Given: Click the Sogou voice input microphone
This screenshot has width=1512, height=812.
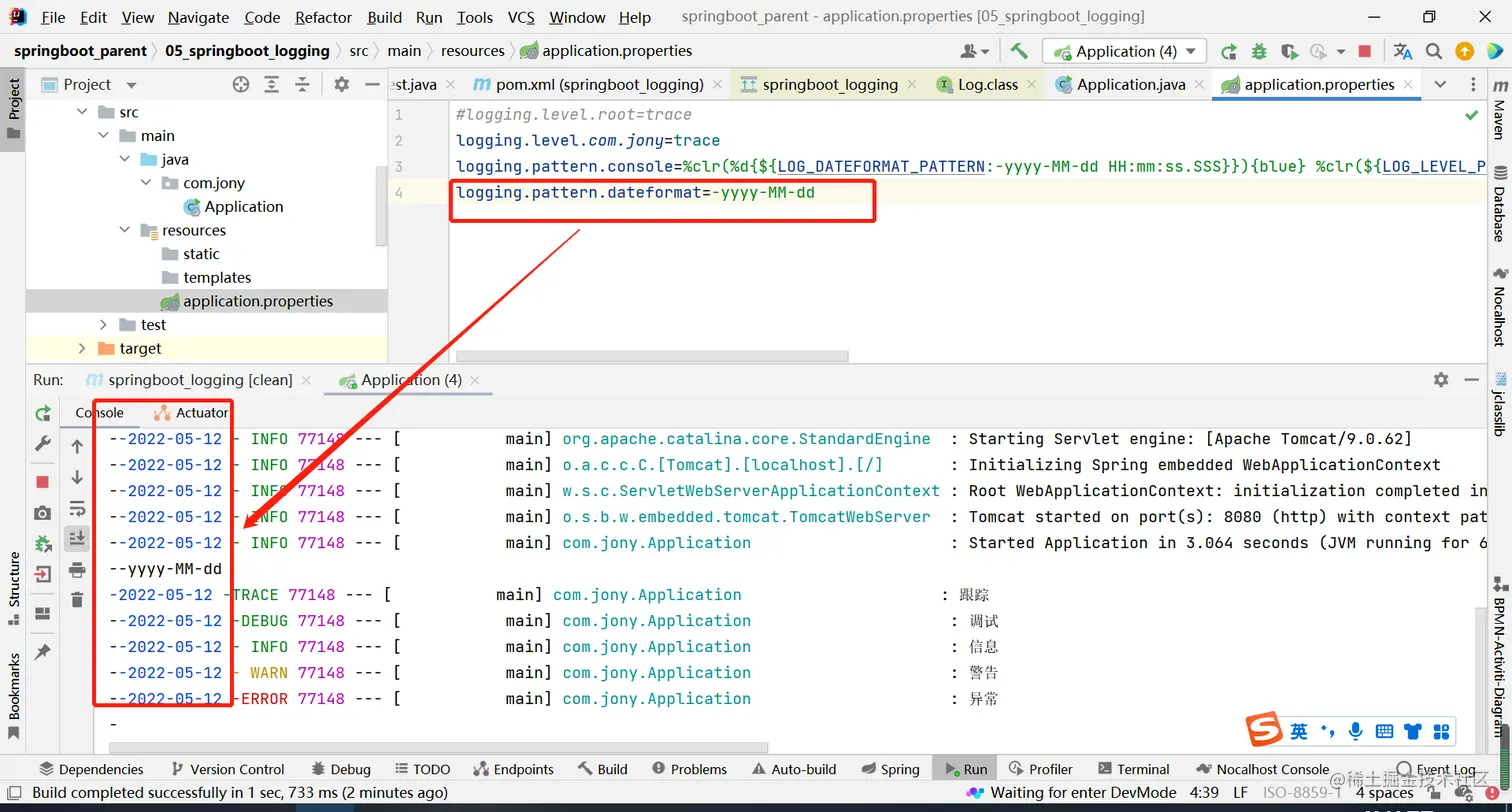Looking at the screenshot, I should pos(1356,731).
